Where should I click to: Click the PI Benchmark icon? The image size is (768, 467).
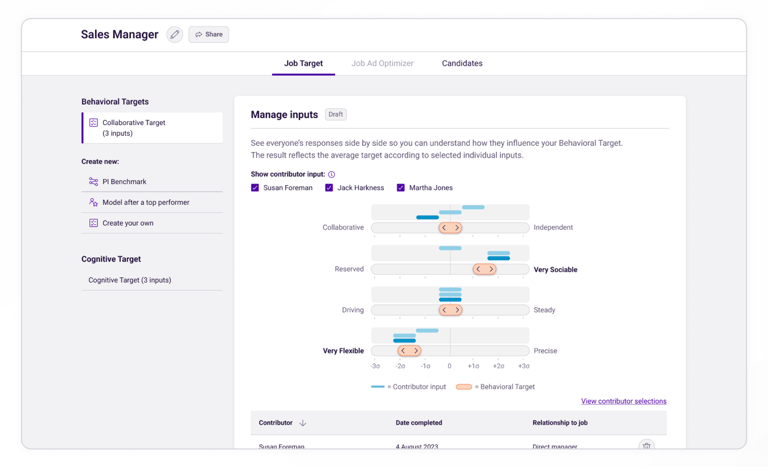[x=93, y=182]
